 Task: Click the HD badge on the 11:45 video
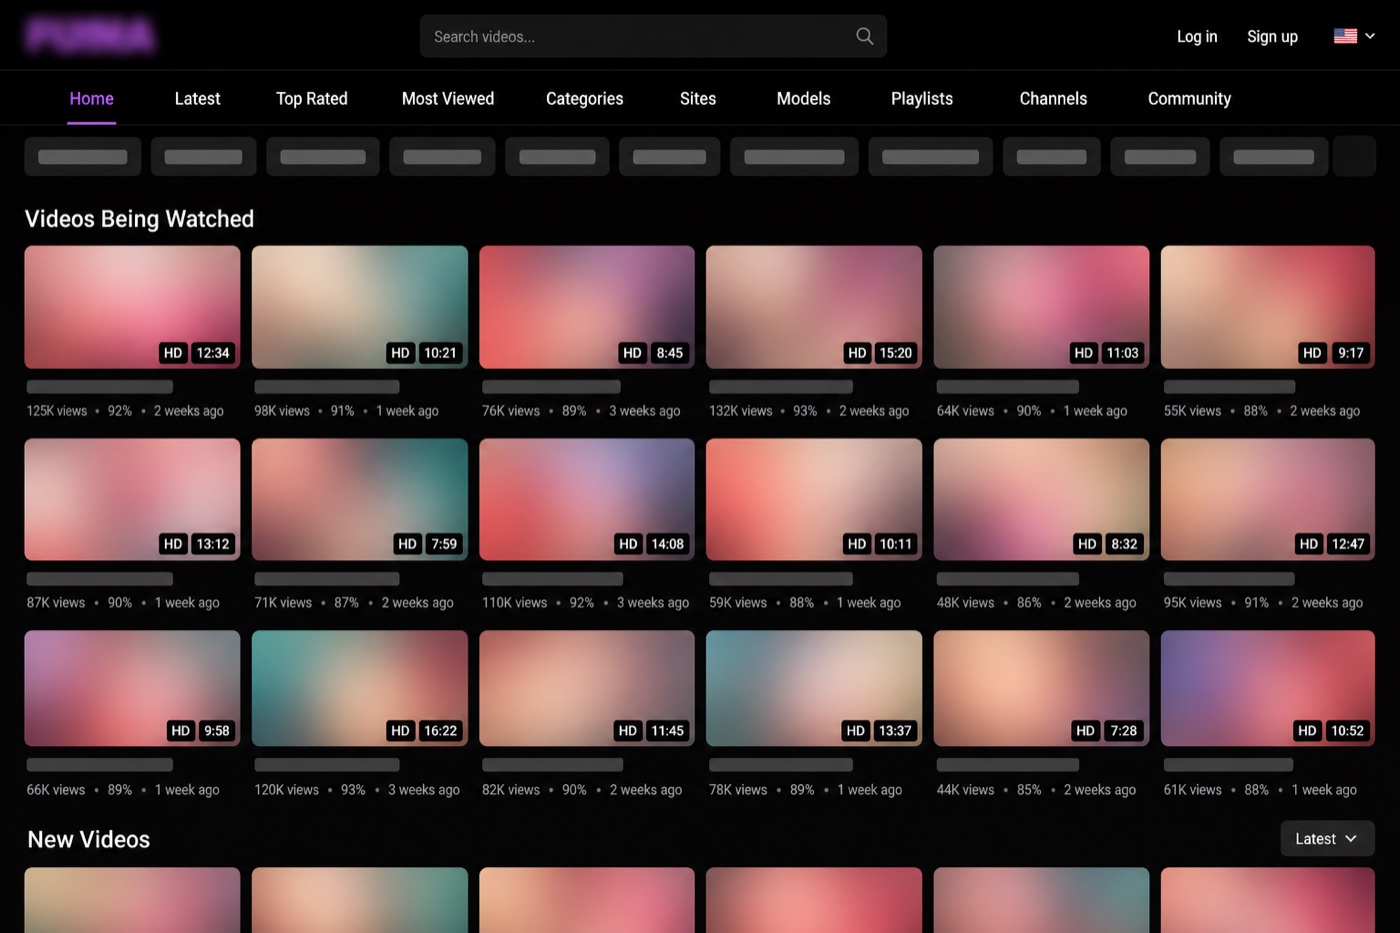(x=628, y=731)
